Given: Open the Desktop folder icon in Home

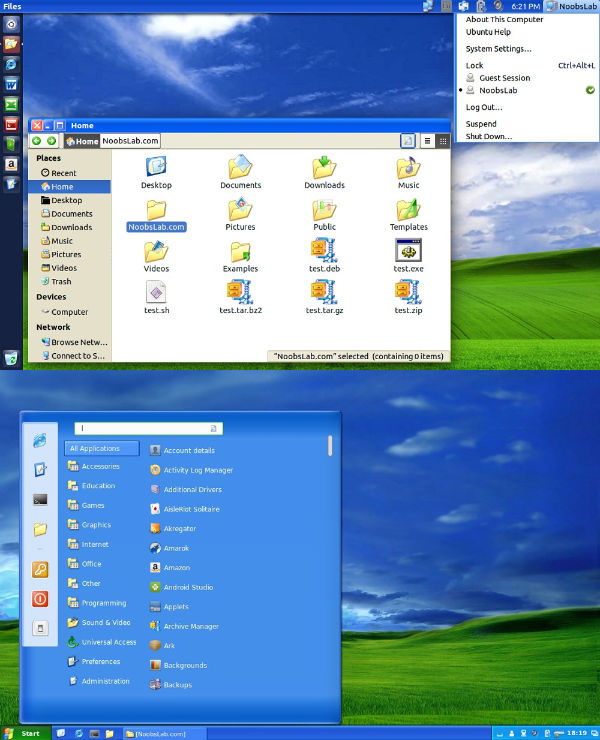Looking at the screenshot, I should tap(156, 166).
